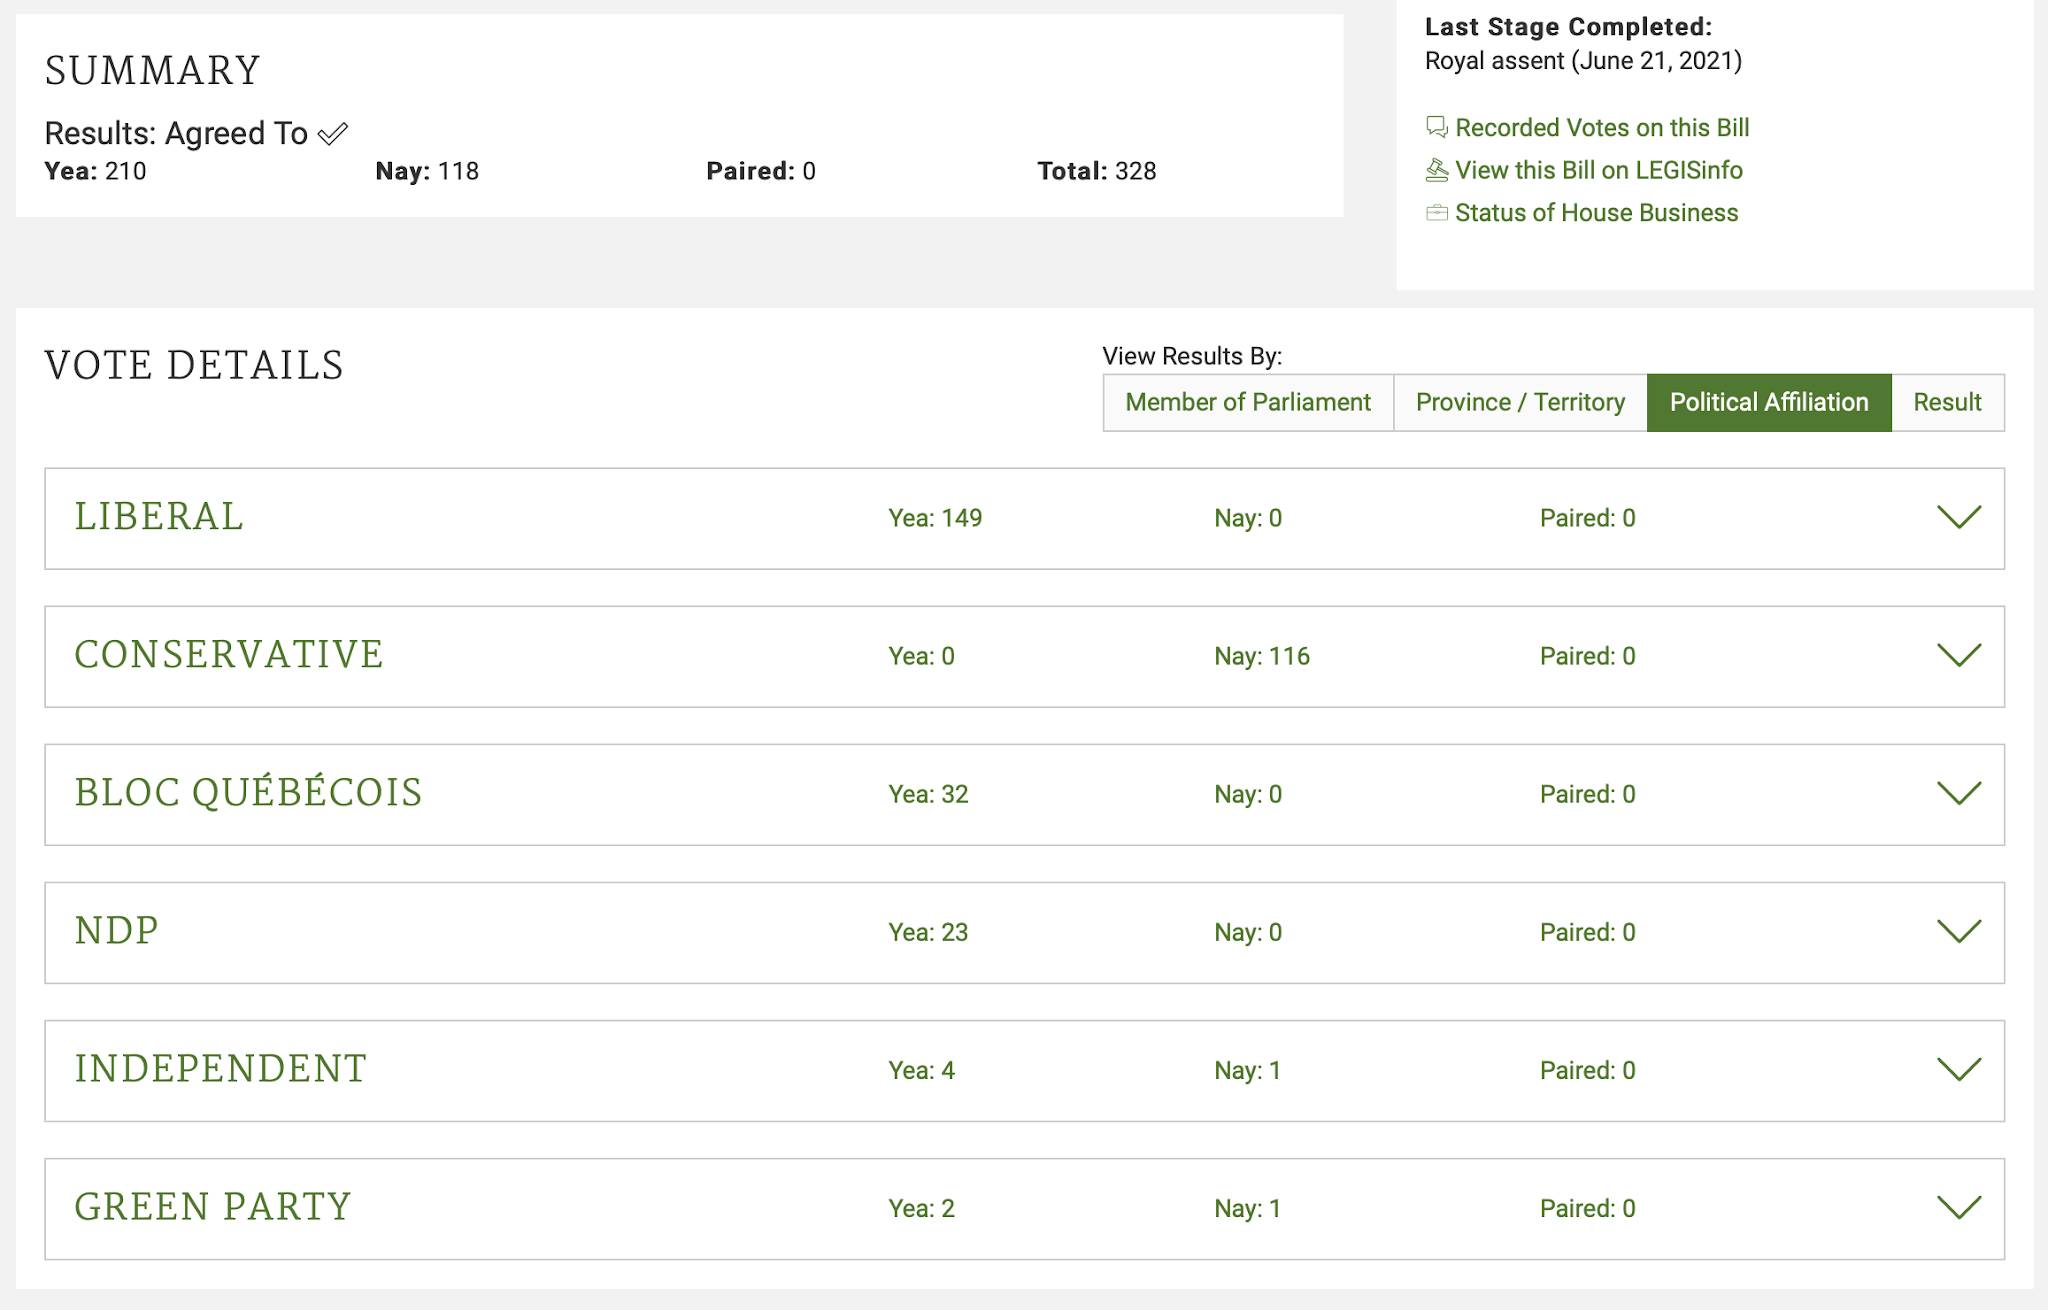Image resolution: width=2048 pixels, height=1310 pixels.
Task: Click the VOTE DETAILS heading
Action: click(x=194, y=365)
